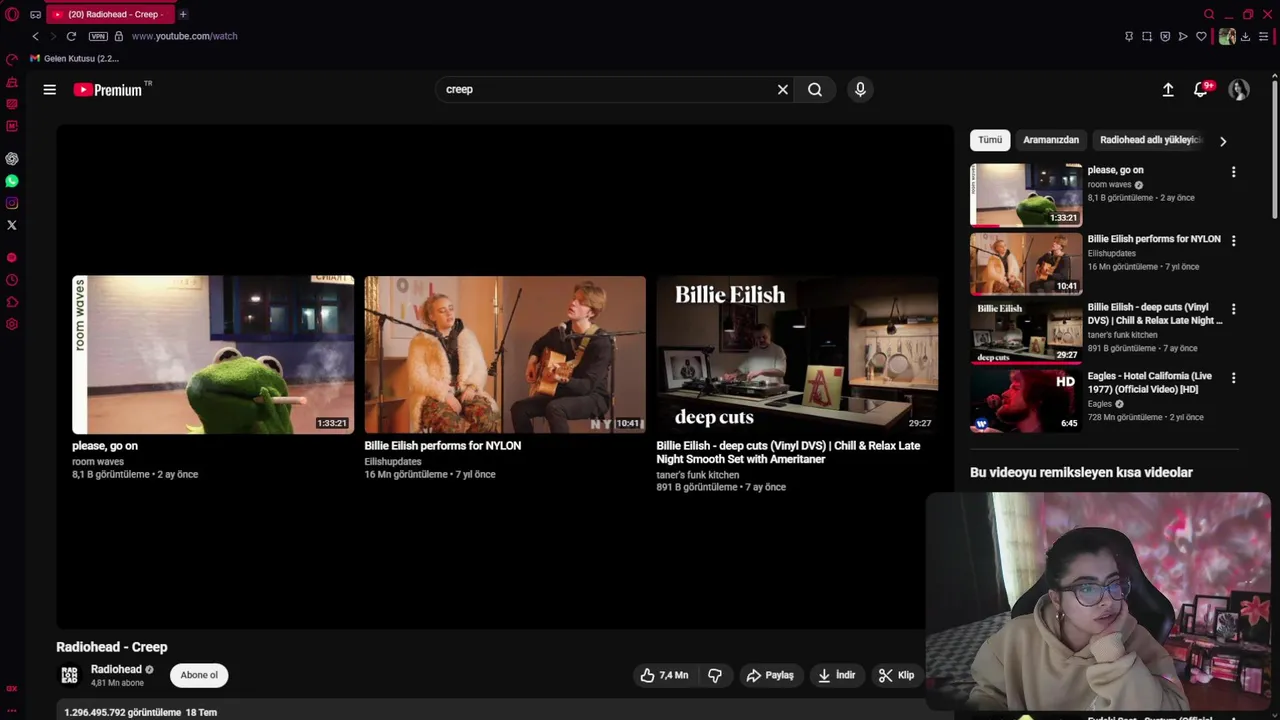1280x720 pixels.
Task: Open options for sidebar please, go on
Action: point(1233,172)
